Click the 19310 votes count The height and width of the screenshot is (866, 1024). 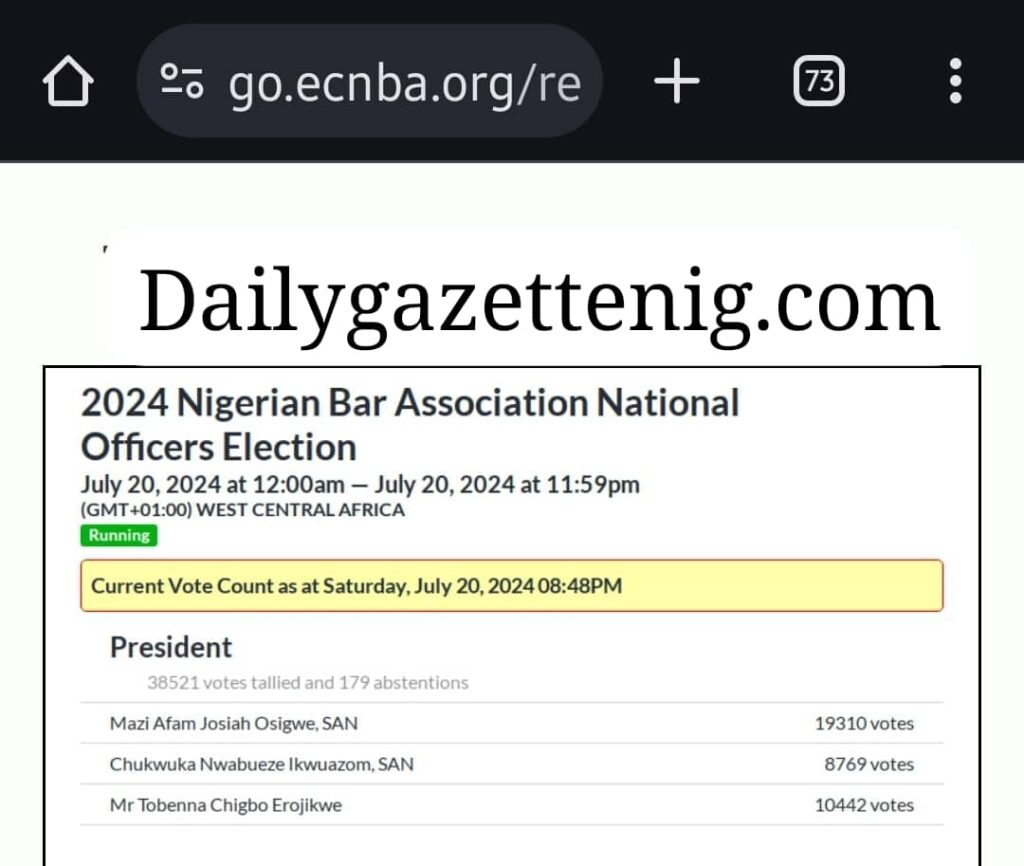click(x=863, y=723)
